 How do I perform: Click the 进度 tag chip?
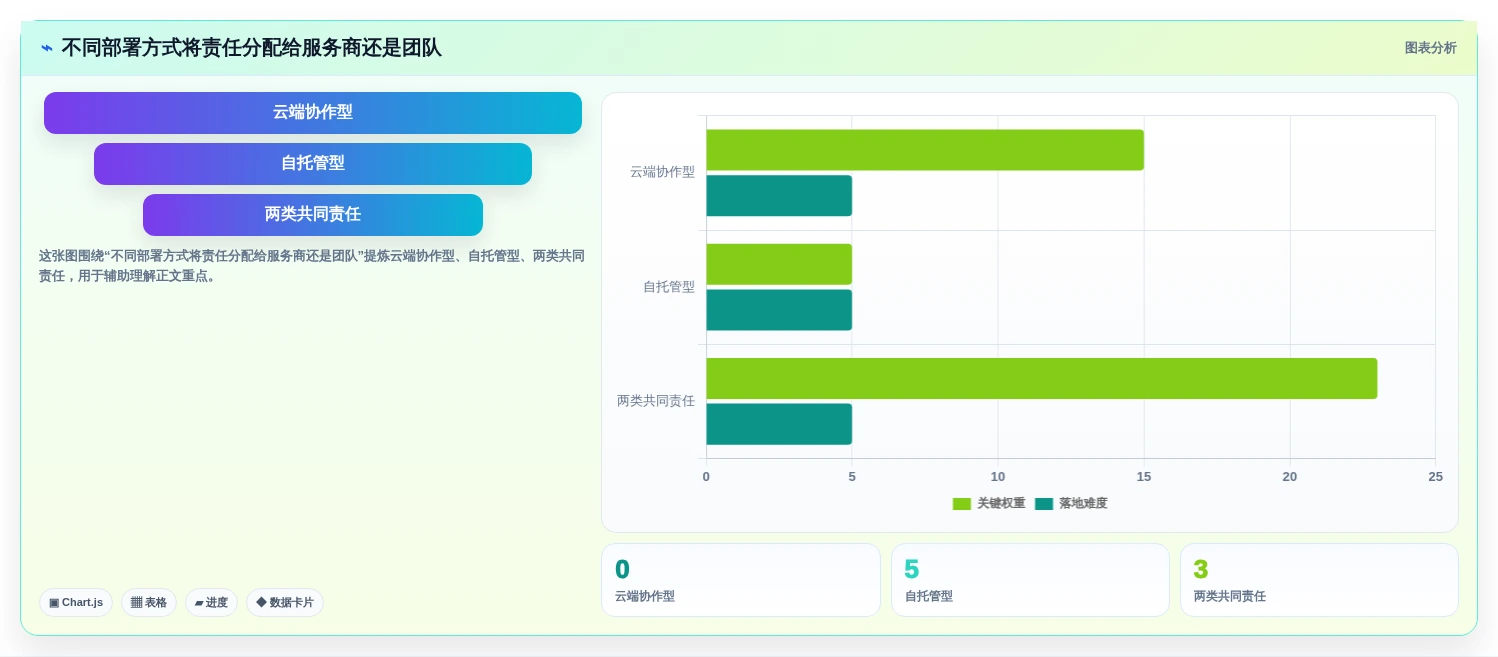211,603
